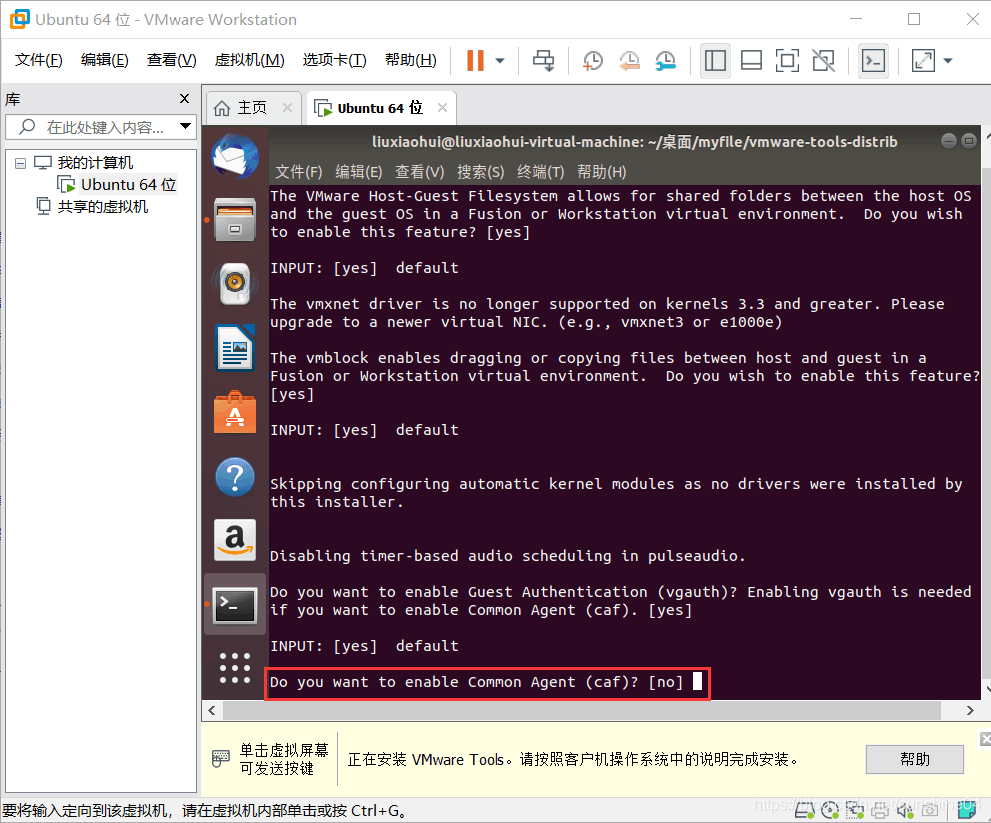Close the VMware Tools install notification bar
The image size is (991, 823).
[985, 738]
